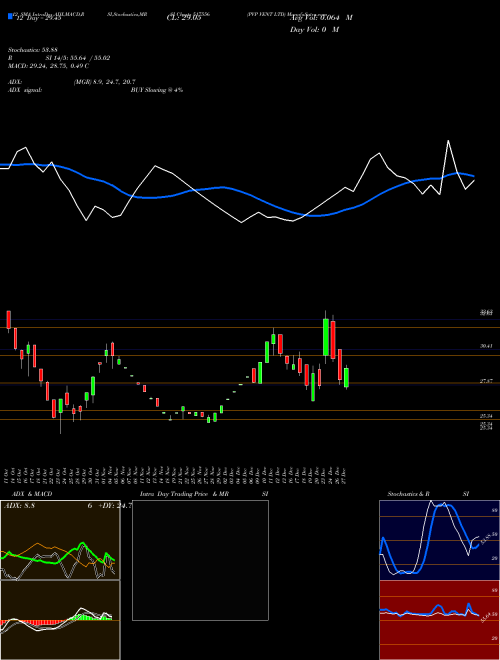500x660 pixels.
Task: Click the 'Intra Day Trading Price & MR' title
Action: 184,494
